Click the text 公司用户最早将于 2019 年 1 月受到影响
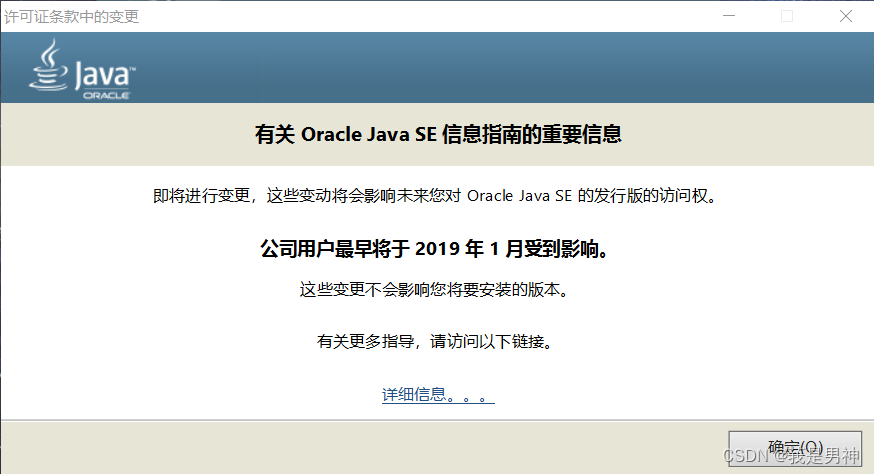This screenshot has height=474, width=874. (435, 249)
